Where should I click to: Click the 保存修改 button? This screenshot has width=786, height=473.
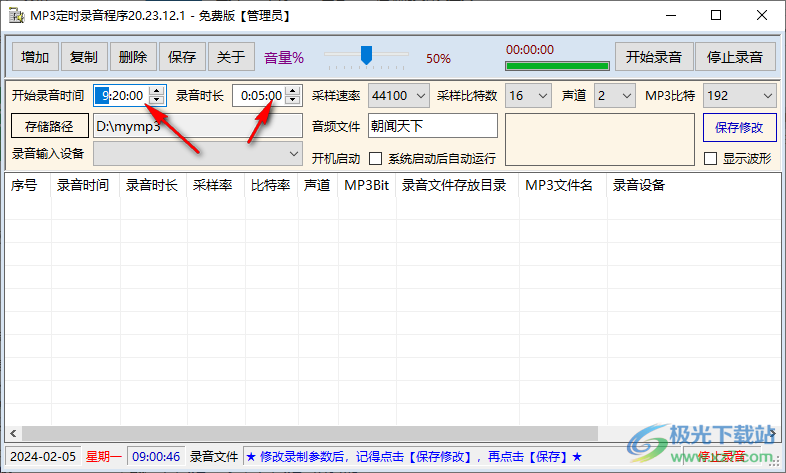click(739, 127)
